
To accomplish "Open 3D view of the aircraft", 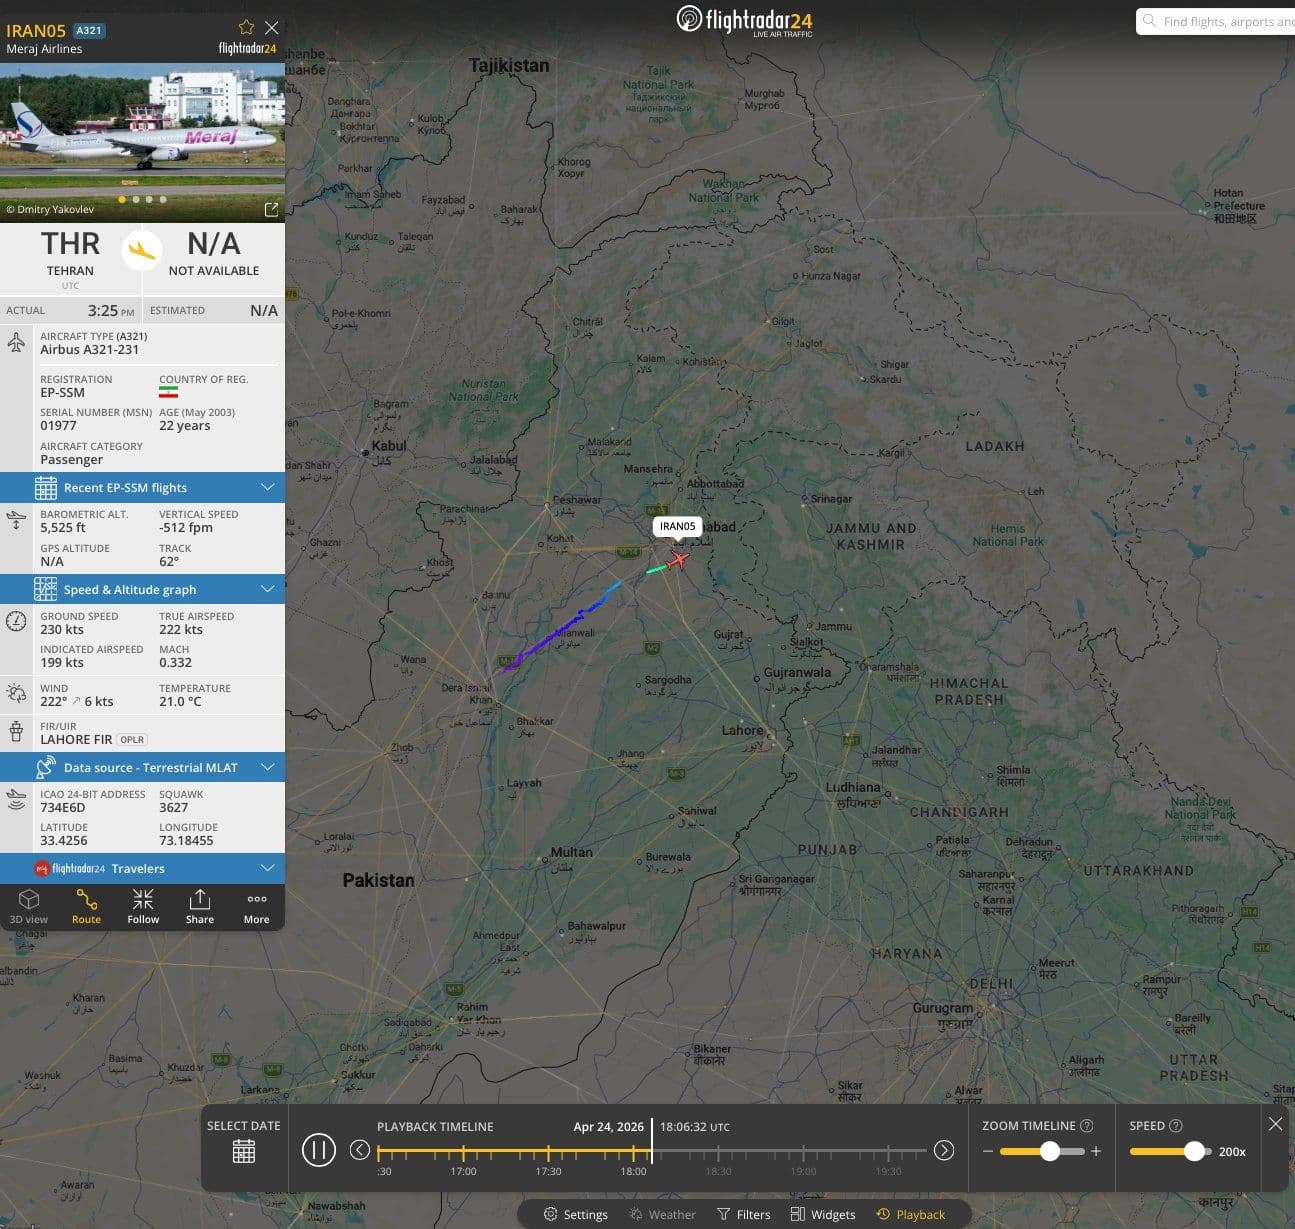I will (x=29, y=906).
